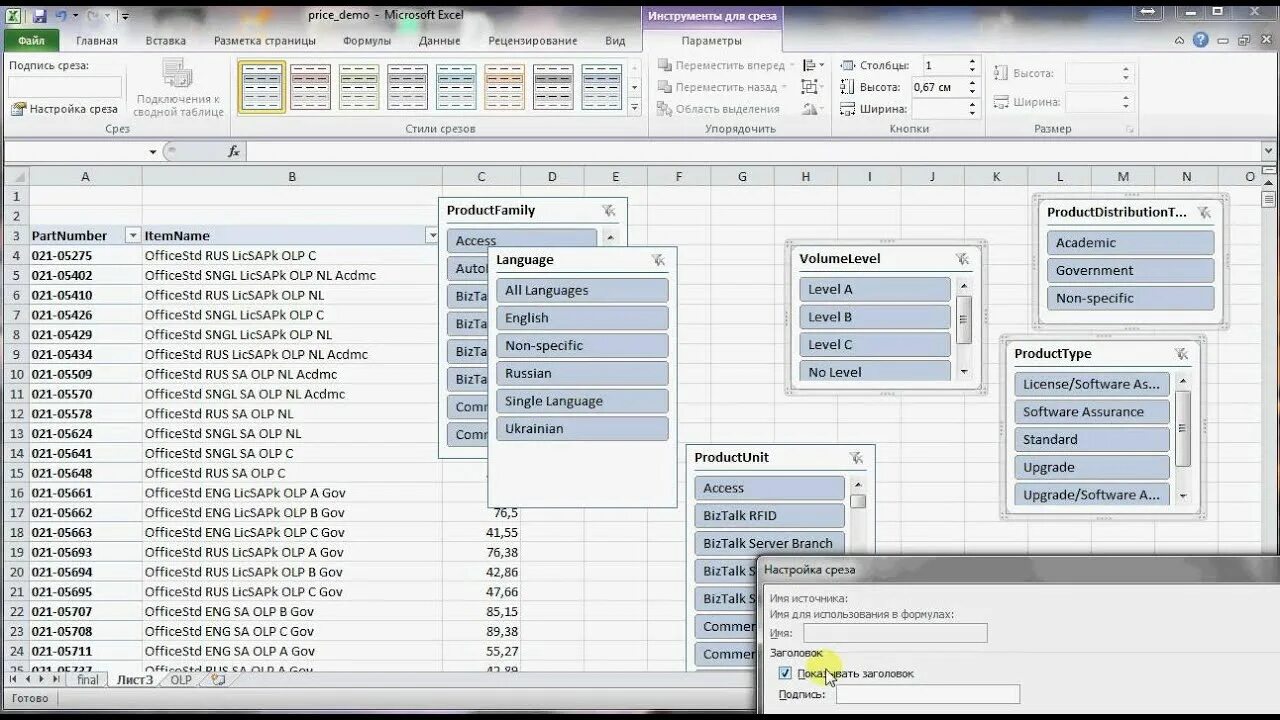Insert a new worksheet tab icon
This screenshot has width=1280, height=720.
(217, 680)
